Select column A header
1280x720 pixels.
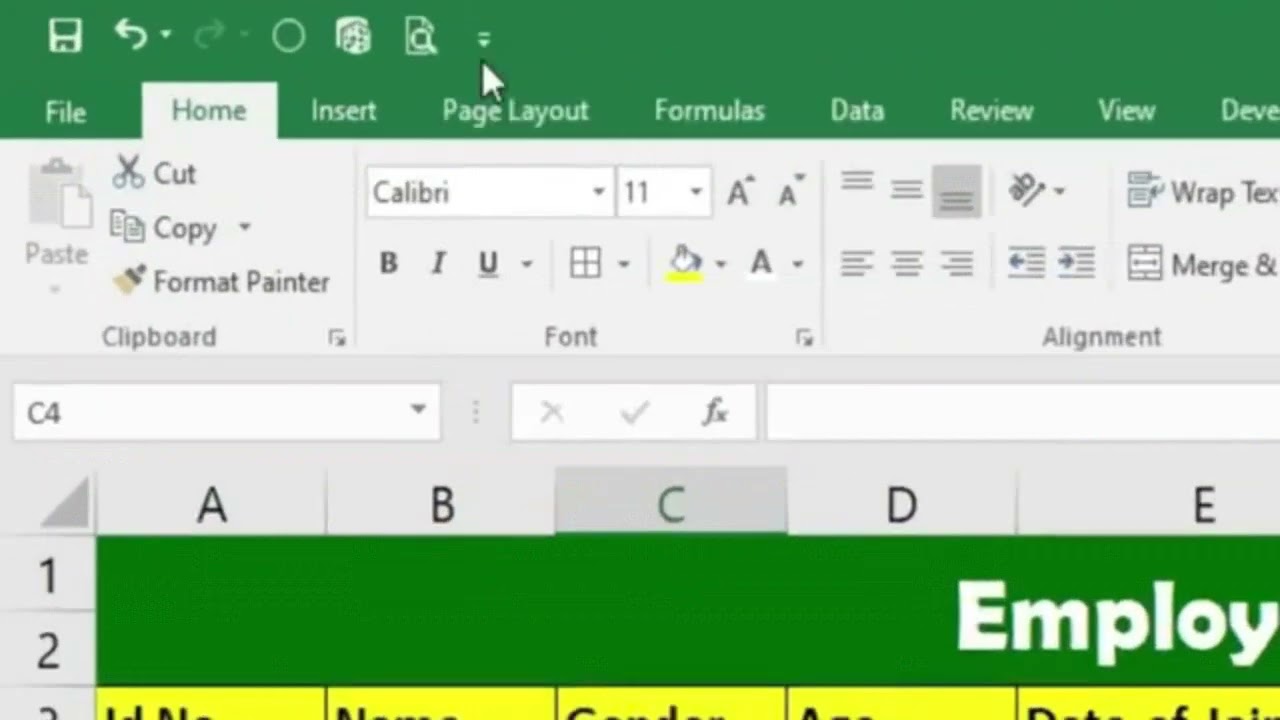pos(211,504)
